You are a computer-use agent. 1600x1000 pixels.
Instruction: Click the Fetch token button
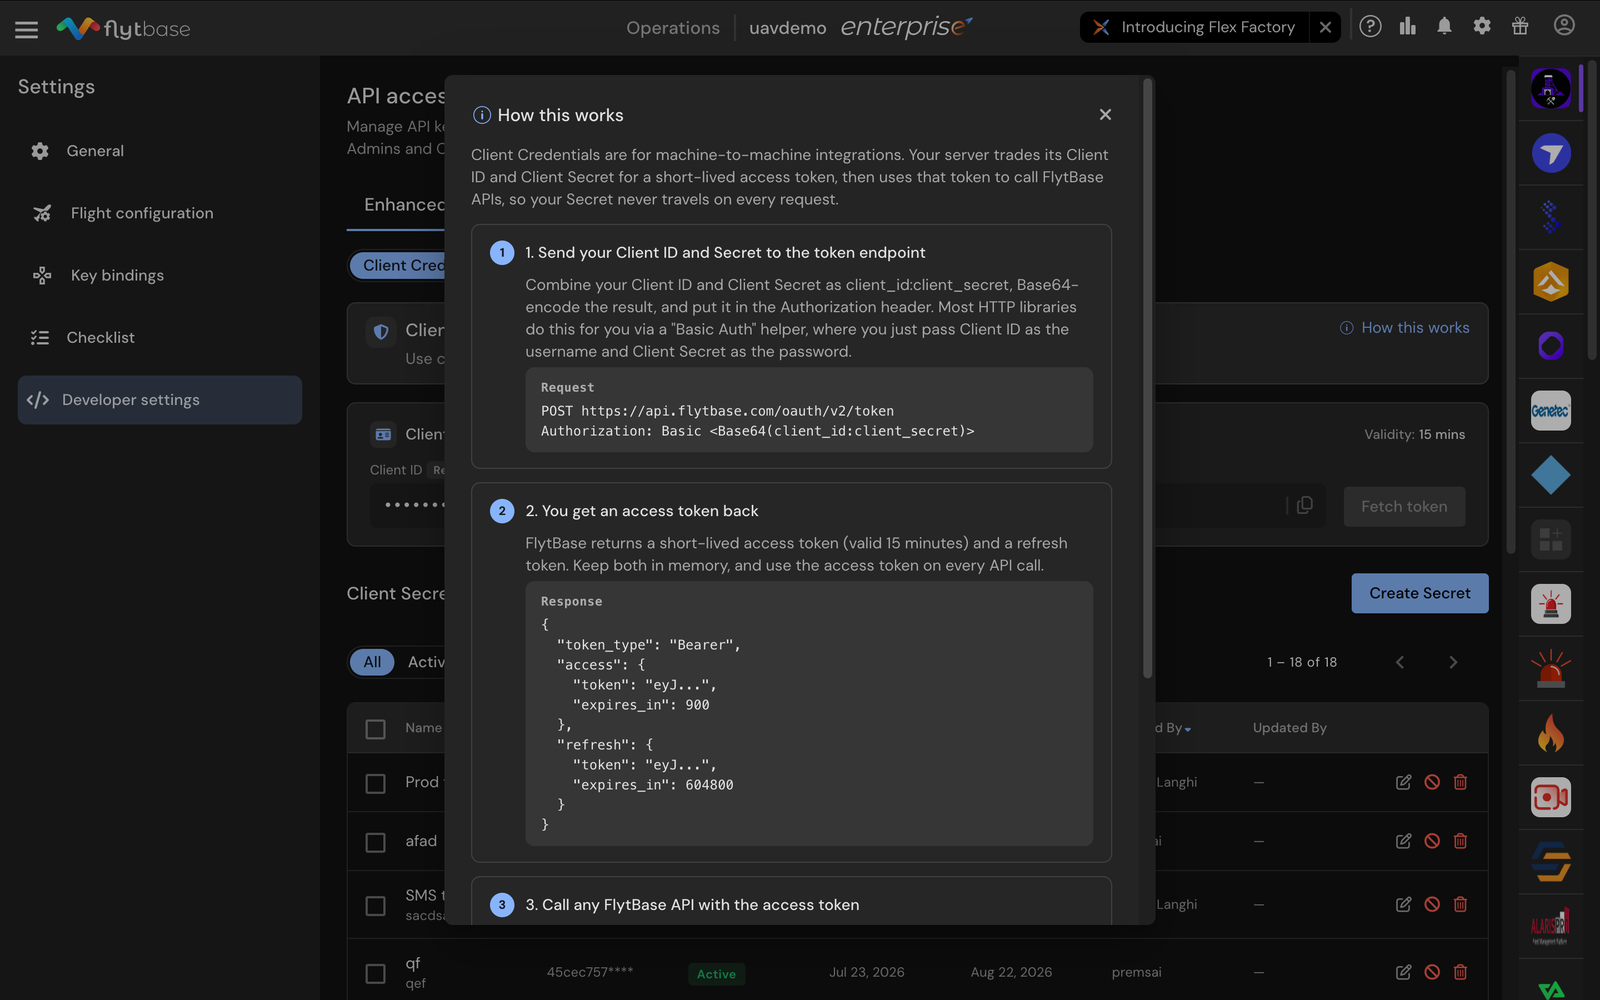[x=1404, y=506]
